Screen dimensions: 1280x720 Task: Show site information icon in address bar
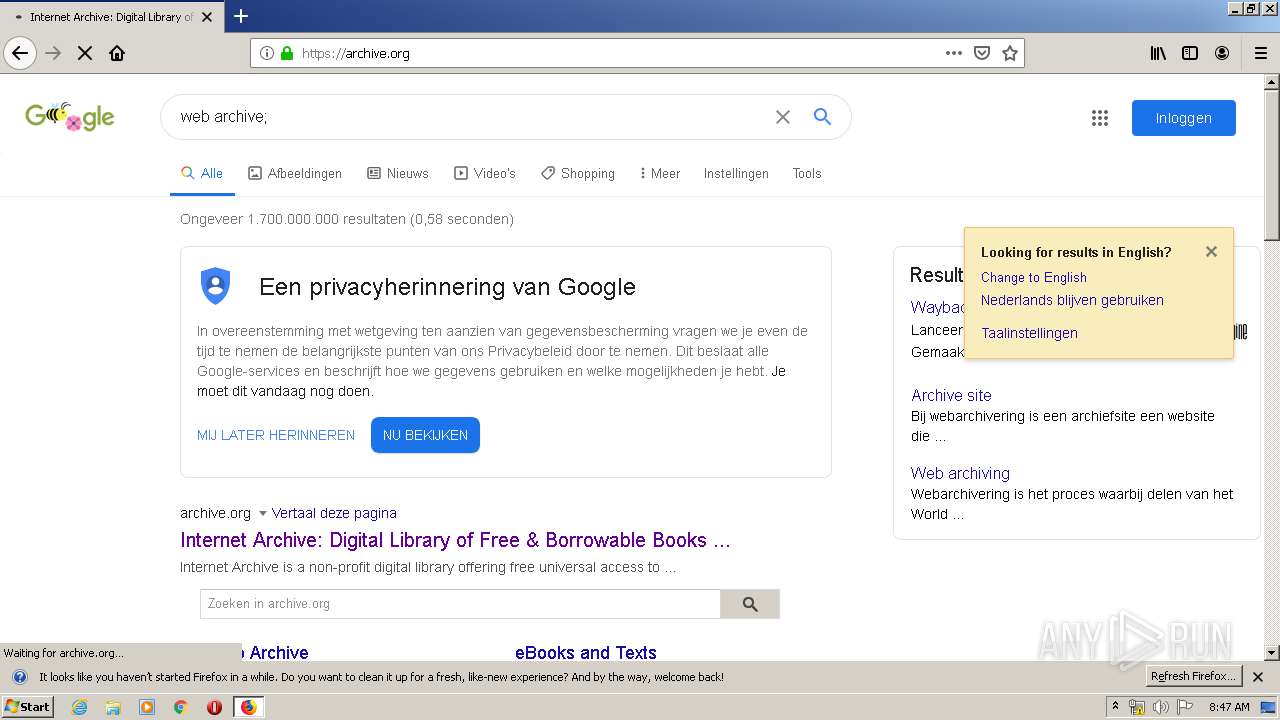266,53
